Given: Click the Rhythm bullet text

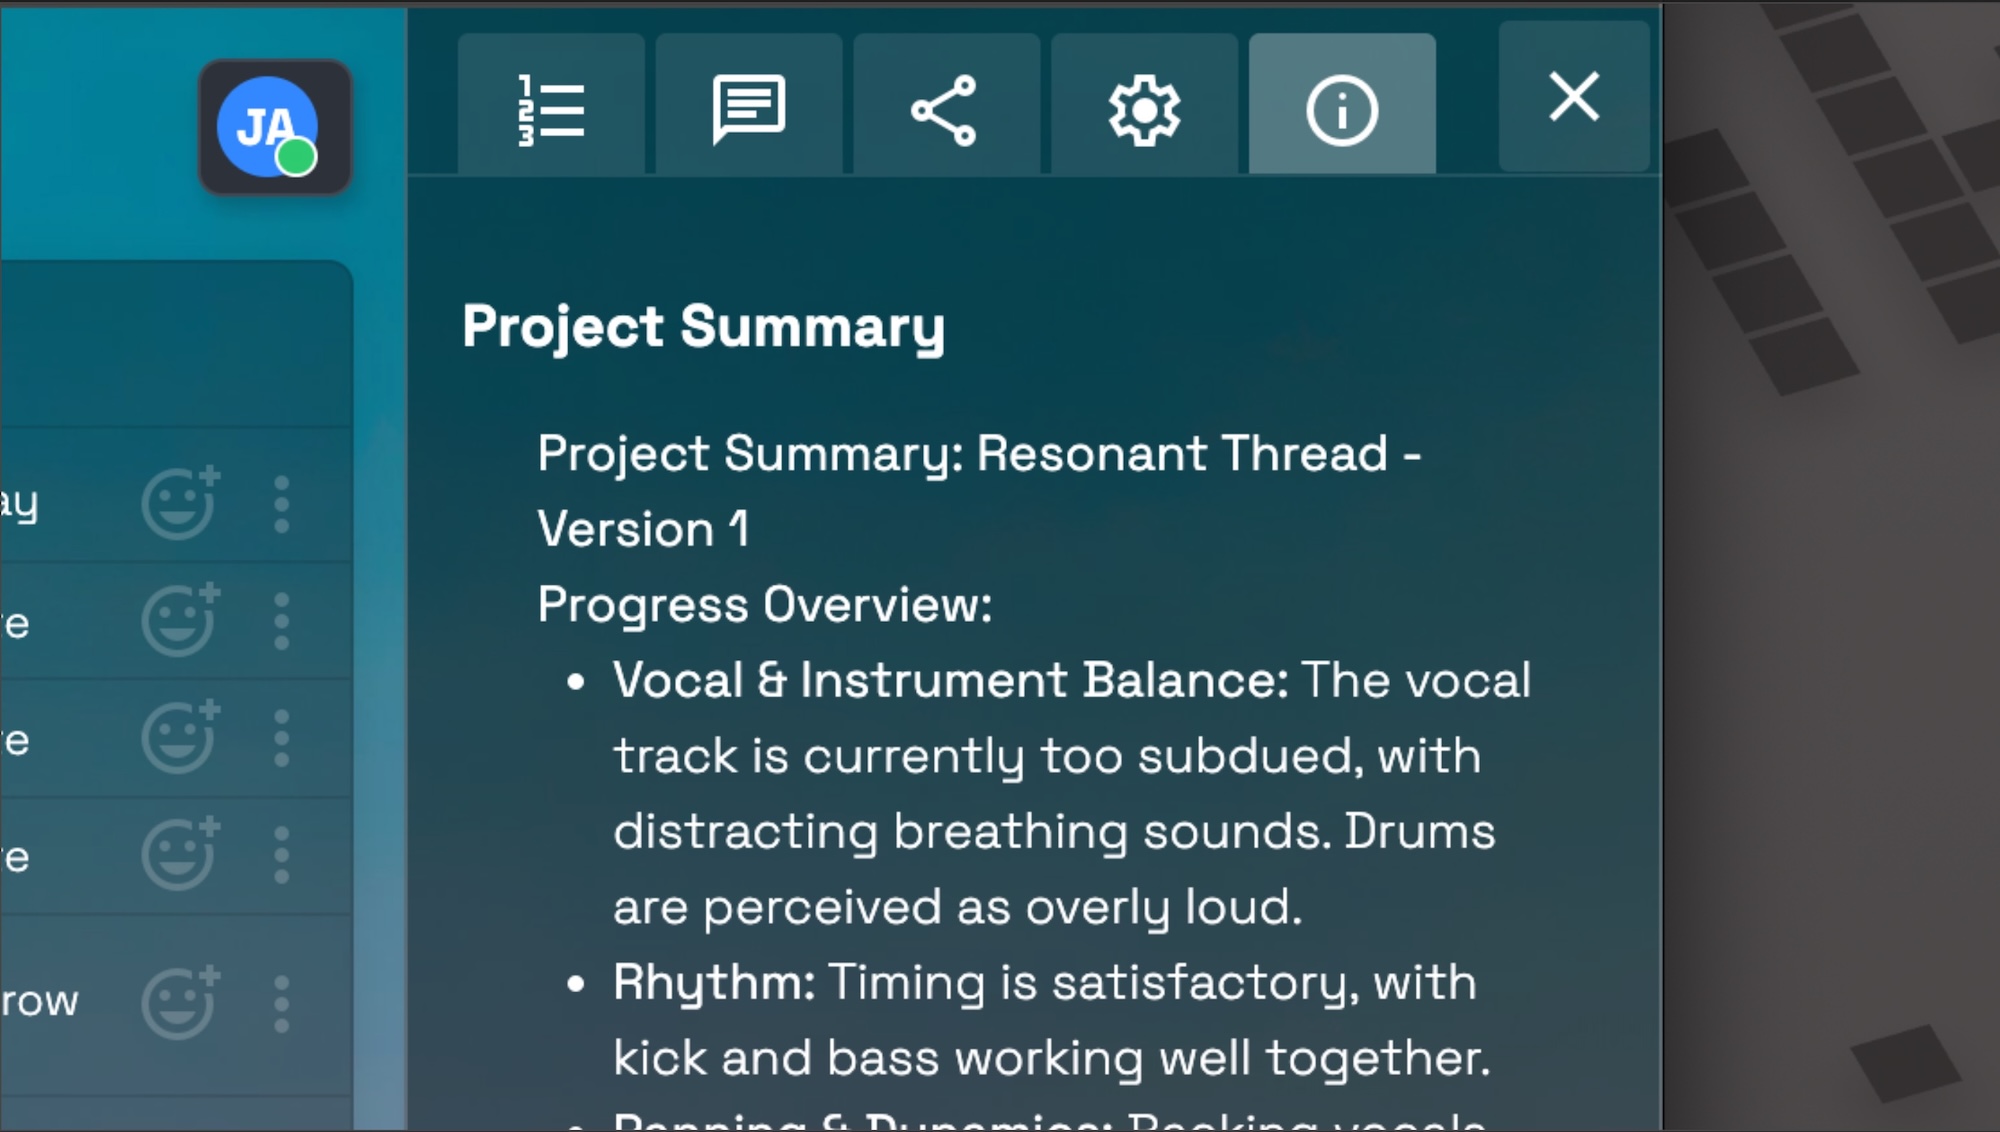Looking at the screenshot, I should click(x=1052, y=1020).
